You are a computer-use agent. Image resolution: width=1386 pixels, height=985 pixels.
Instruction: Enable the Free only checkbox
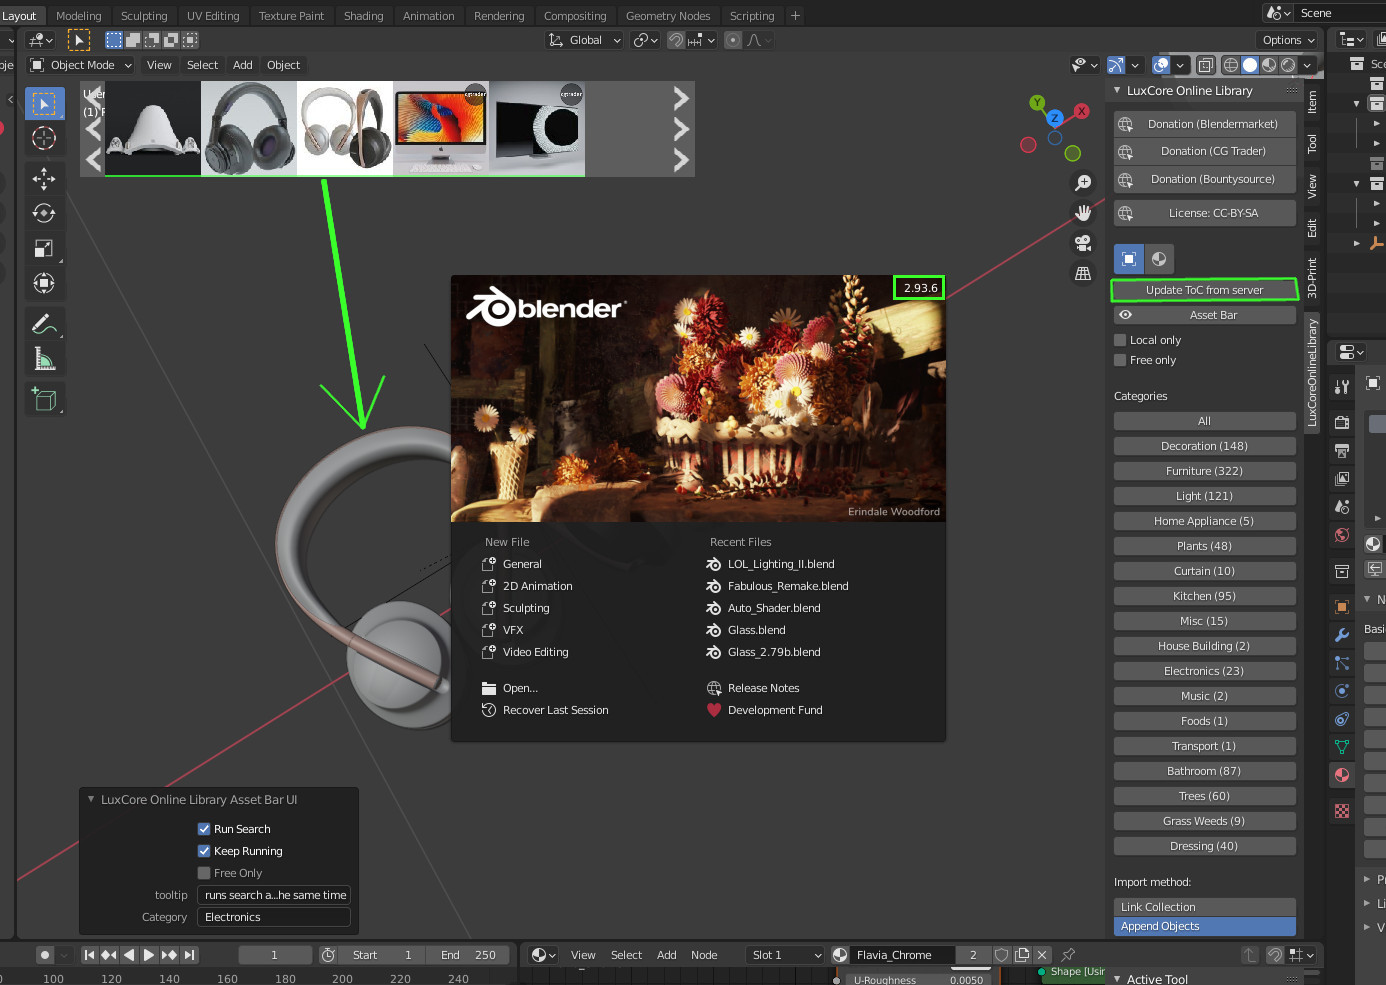tap(1120, 360)
